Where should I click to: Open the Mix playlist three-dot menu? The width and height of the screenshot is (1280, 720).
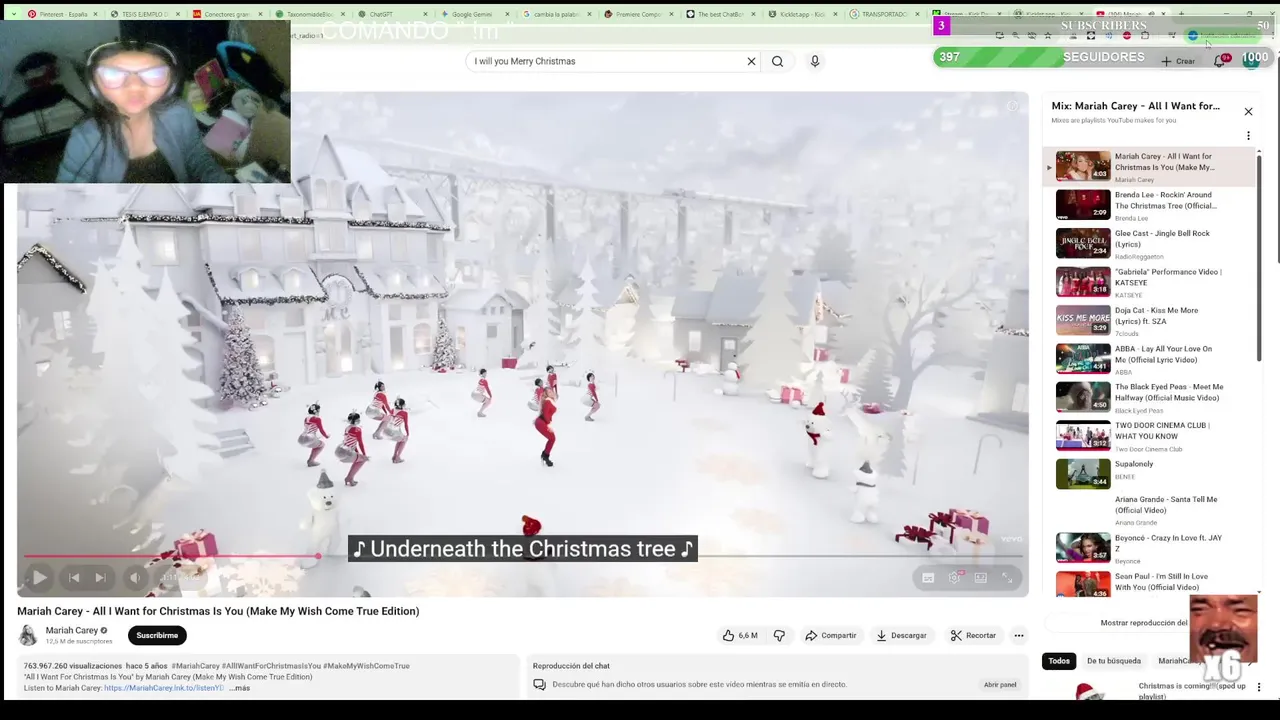click(1248, 136)
